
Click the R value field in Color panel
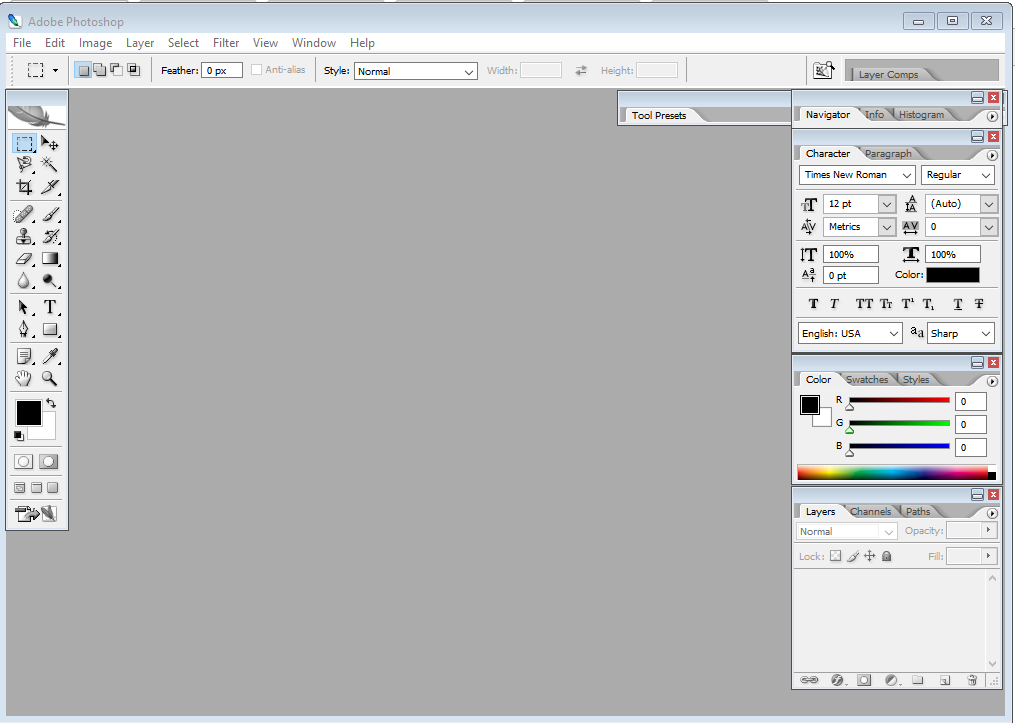point(970,401)
